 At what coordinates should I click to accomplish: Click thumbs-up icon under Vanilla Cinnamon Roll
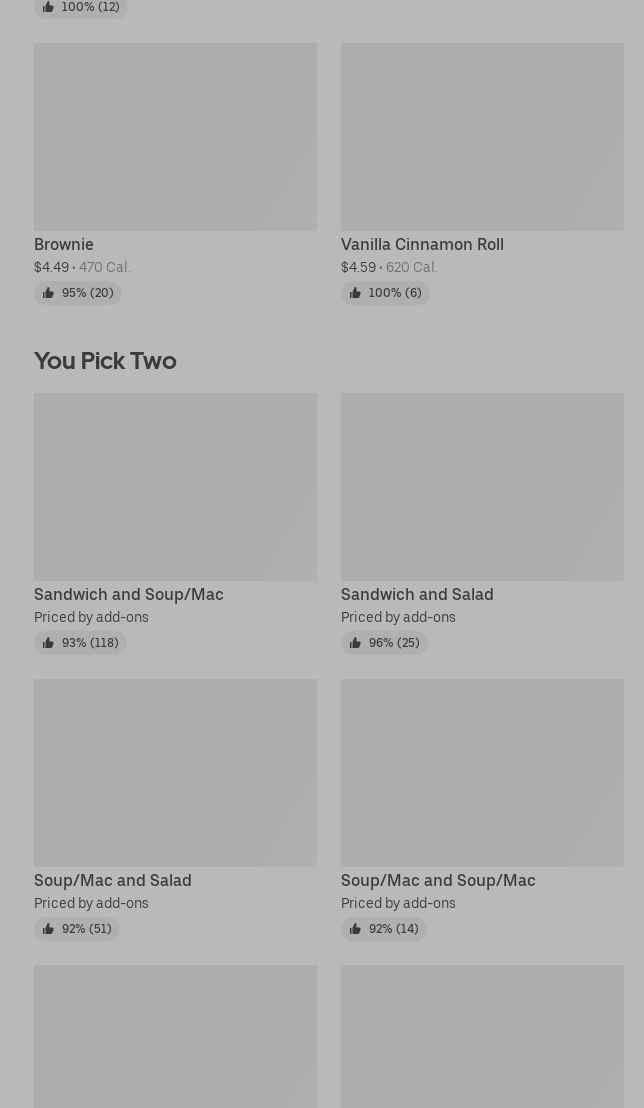[355, 293]
